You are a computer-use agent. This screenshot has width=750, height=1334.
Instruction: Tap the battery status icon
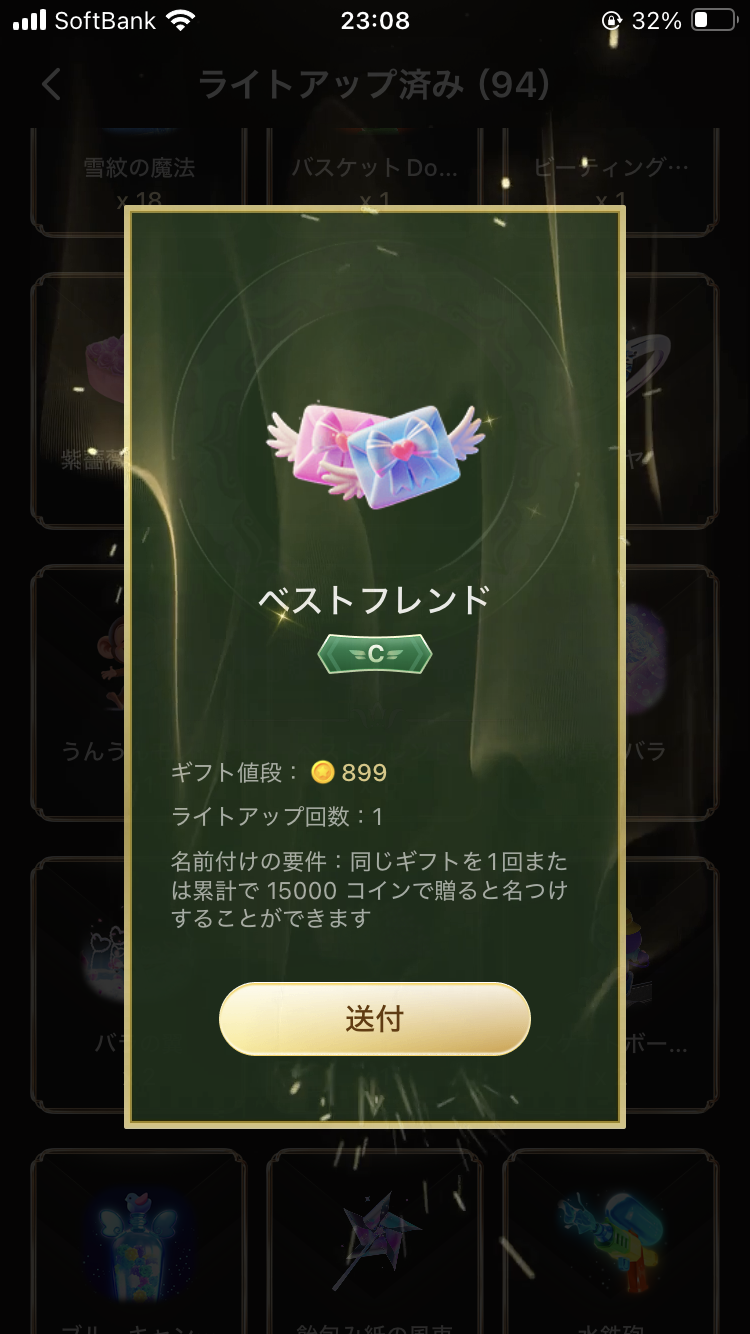pos(714,21)
